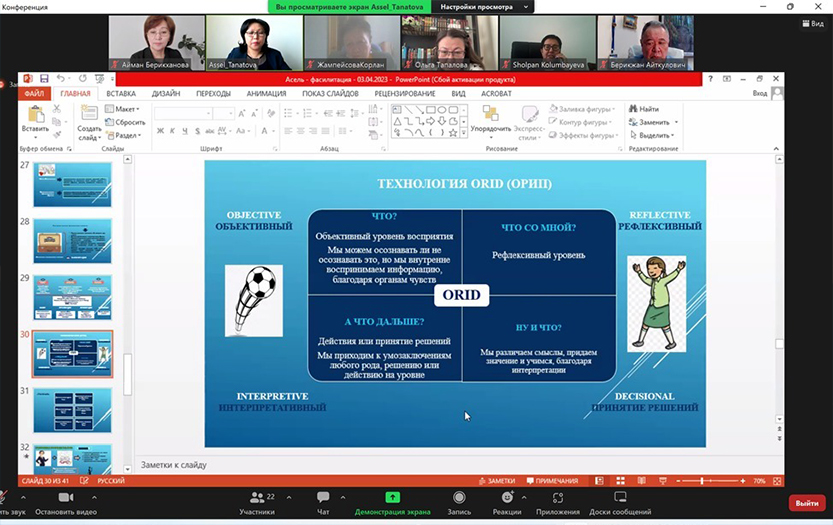
Task: Switch to the ВСТАВКА ribbon tab
Action: pos(121,93)
